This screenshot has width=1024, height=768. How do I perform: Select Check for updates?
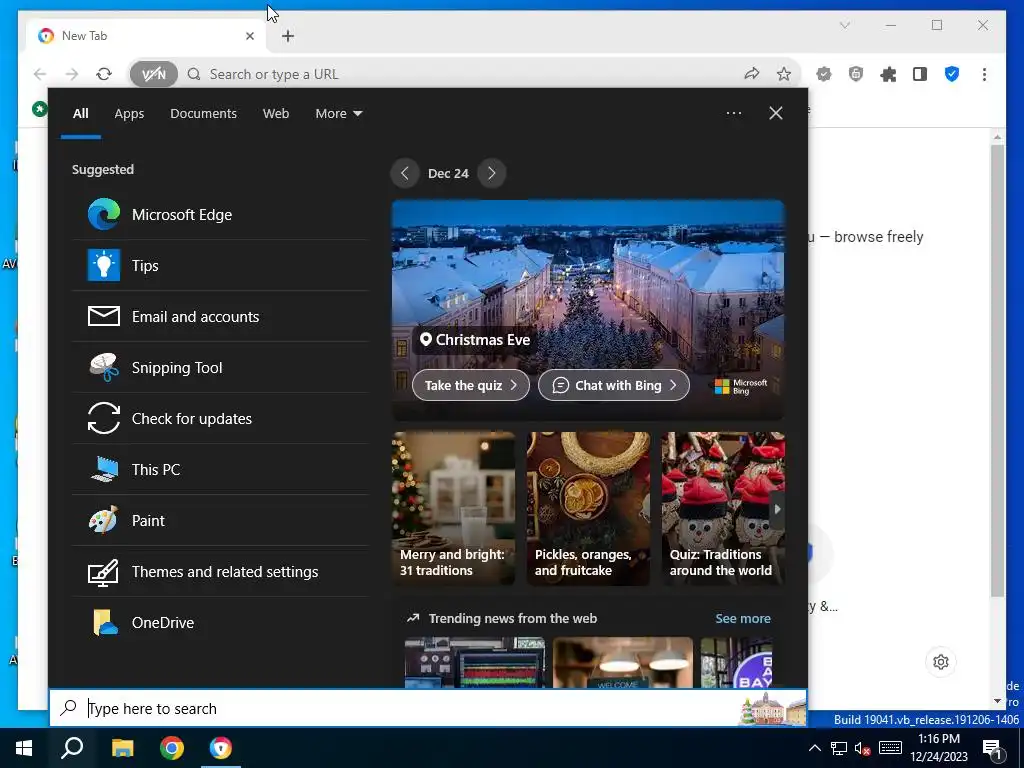(220, 419)
